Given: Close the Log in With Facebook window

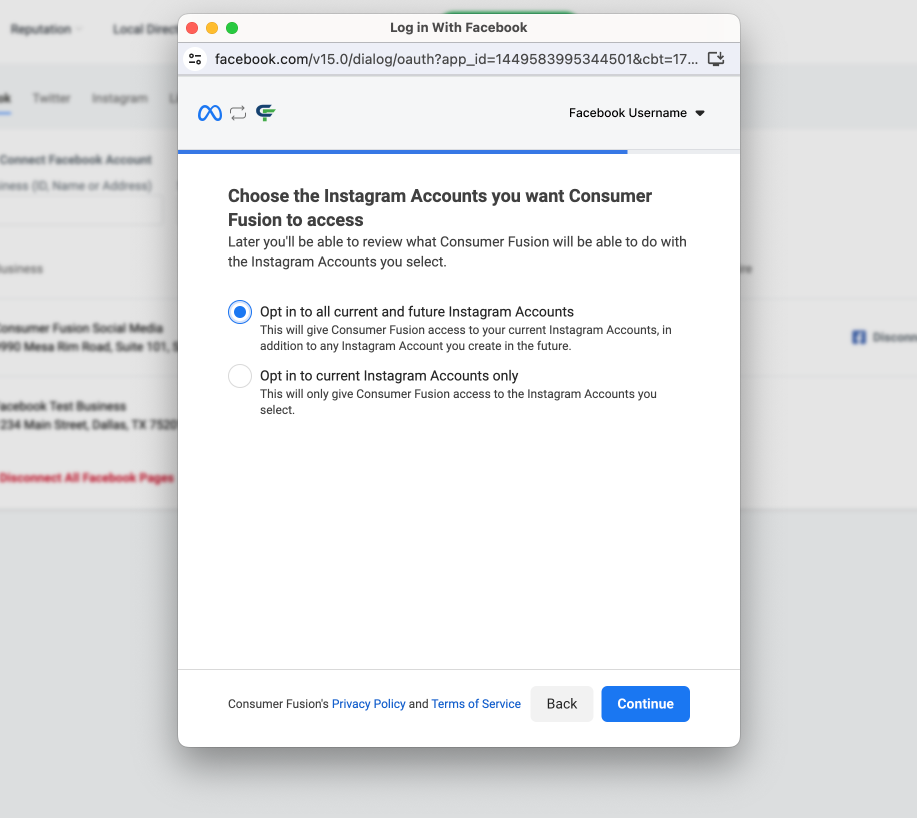Looking at the screenshot, I should (x=192, y=28).
